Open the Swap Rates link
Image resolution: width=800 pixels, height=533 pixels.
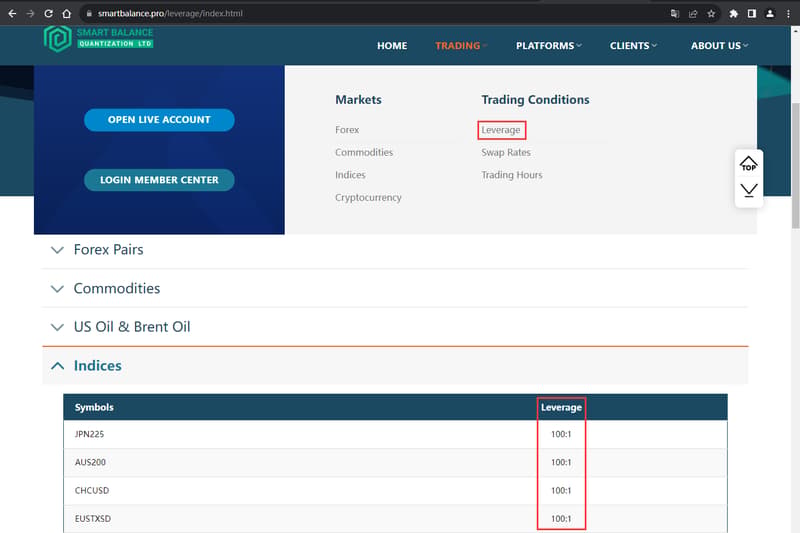click(506, 153)
